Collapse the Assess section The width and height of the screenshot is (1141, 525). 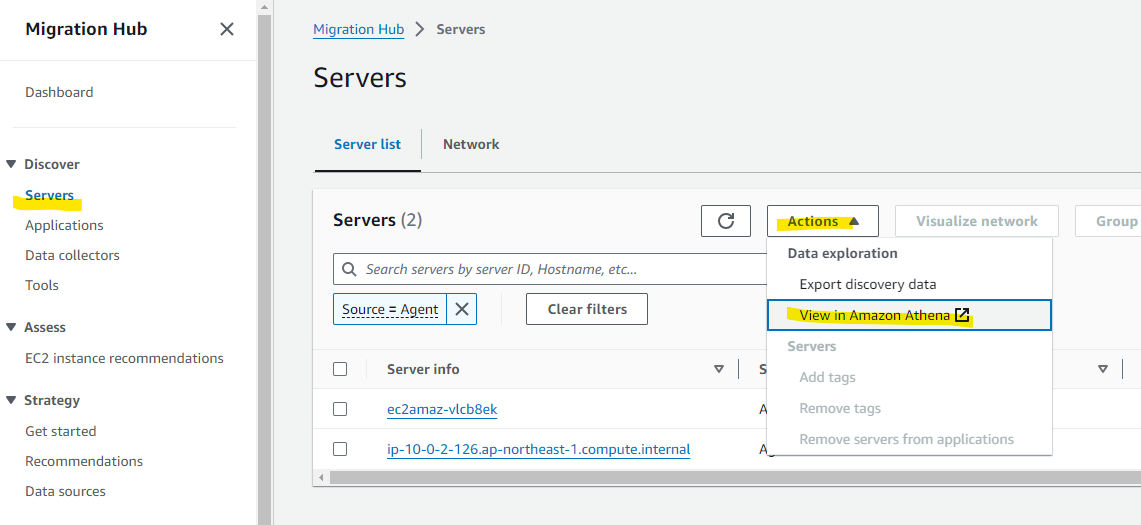pyautogui.click(x=11, y=328)
